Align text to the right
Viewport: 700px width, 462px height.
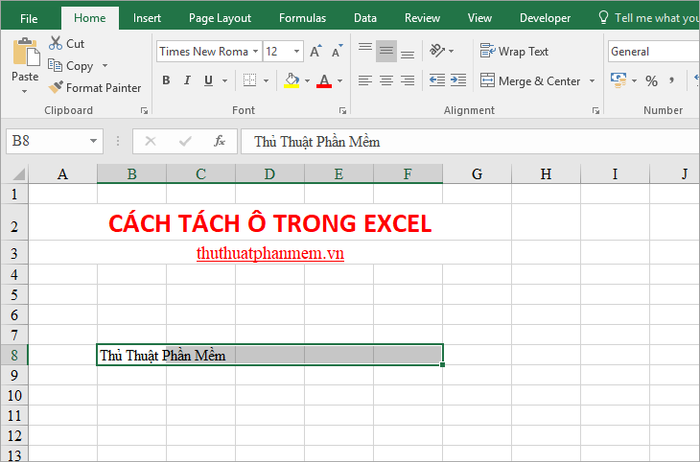click(407, 80)
